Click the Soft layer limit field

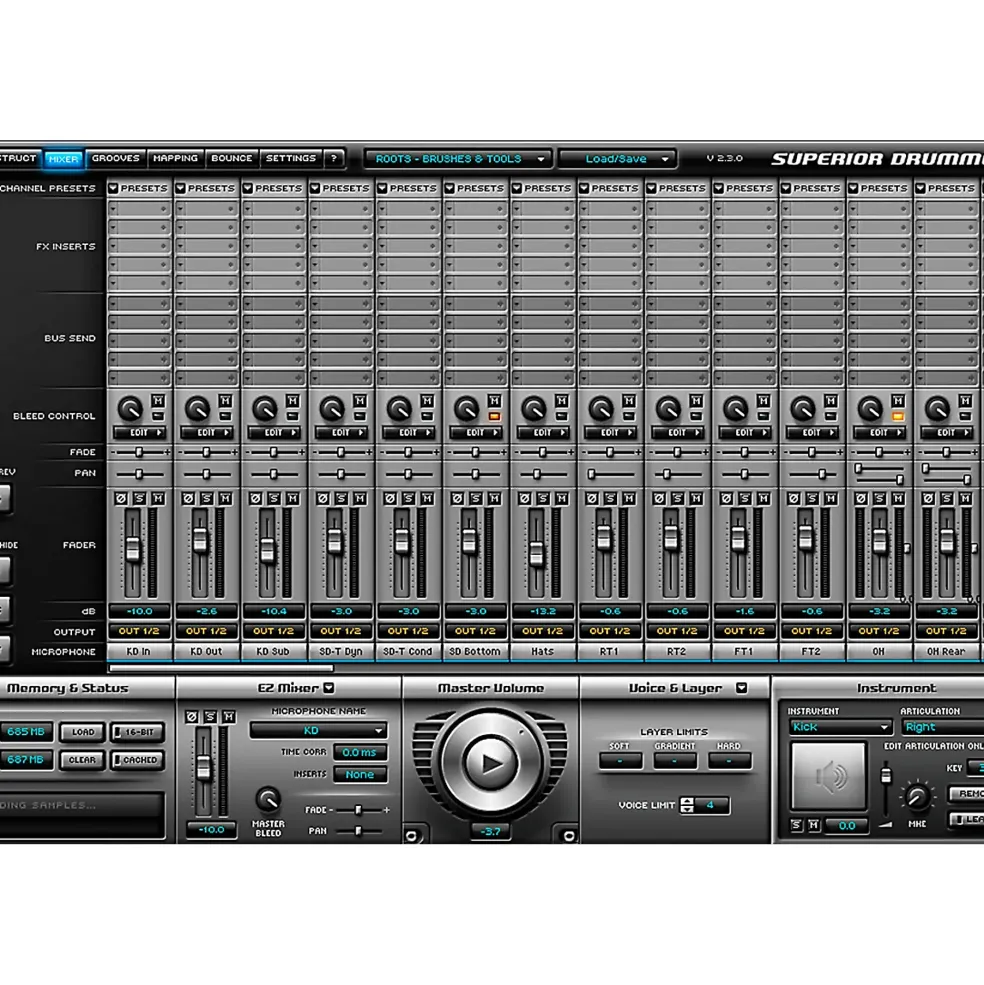coord(620,761)
